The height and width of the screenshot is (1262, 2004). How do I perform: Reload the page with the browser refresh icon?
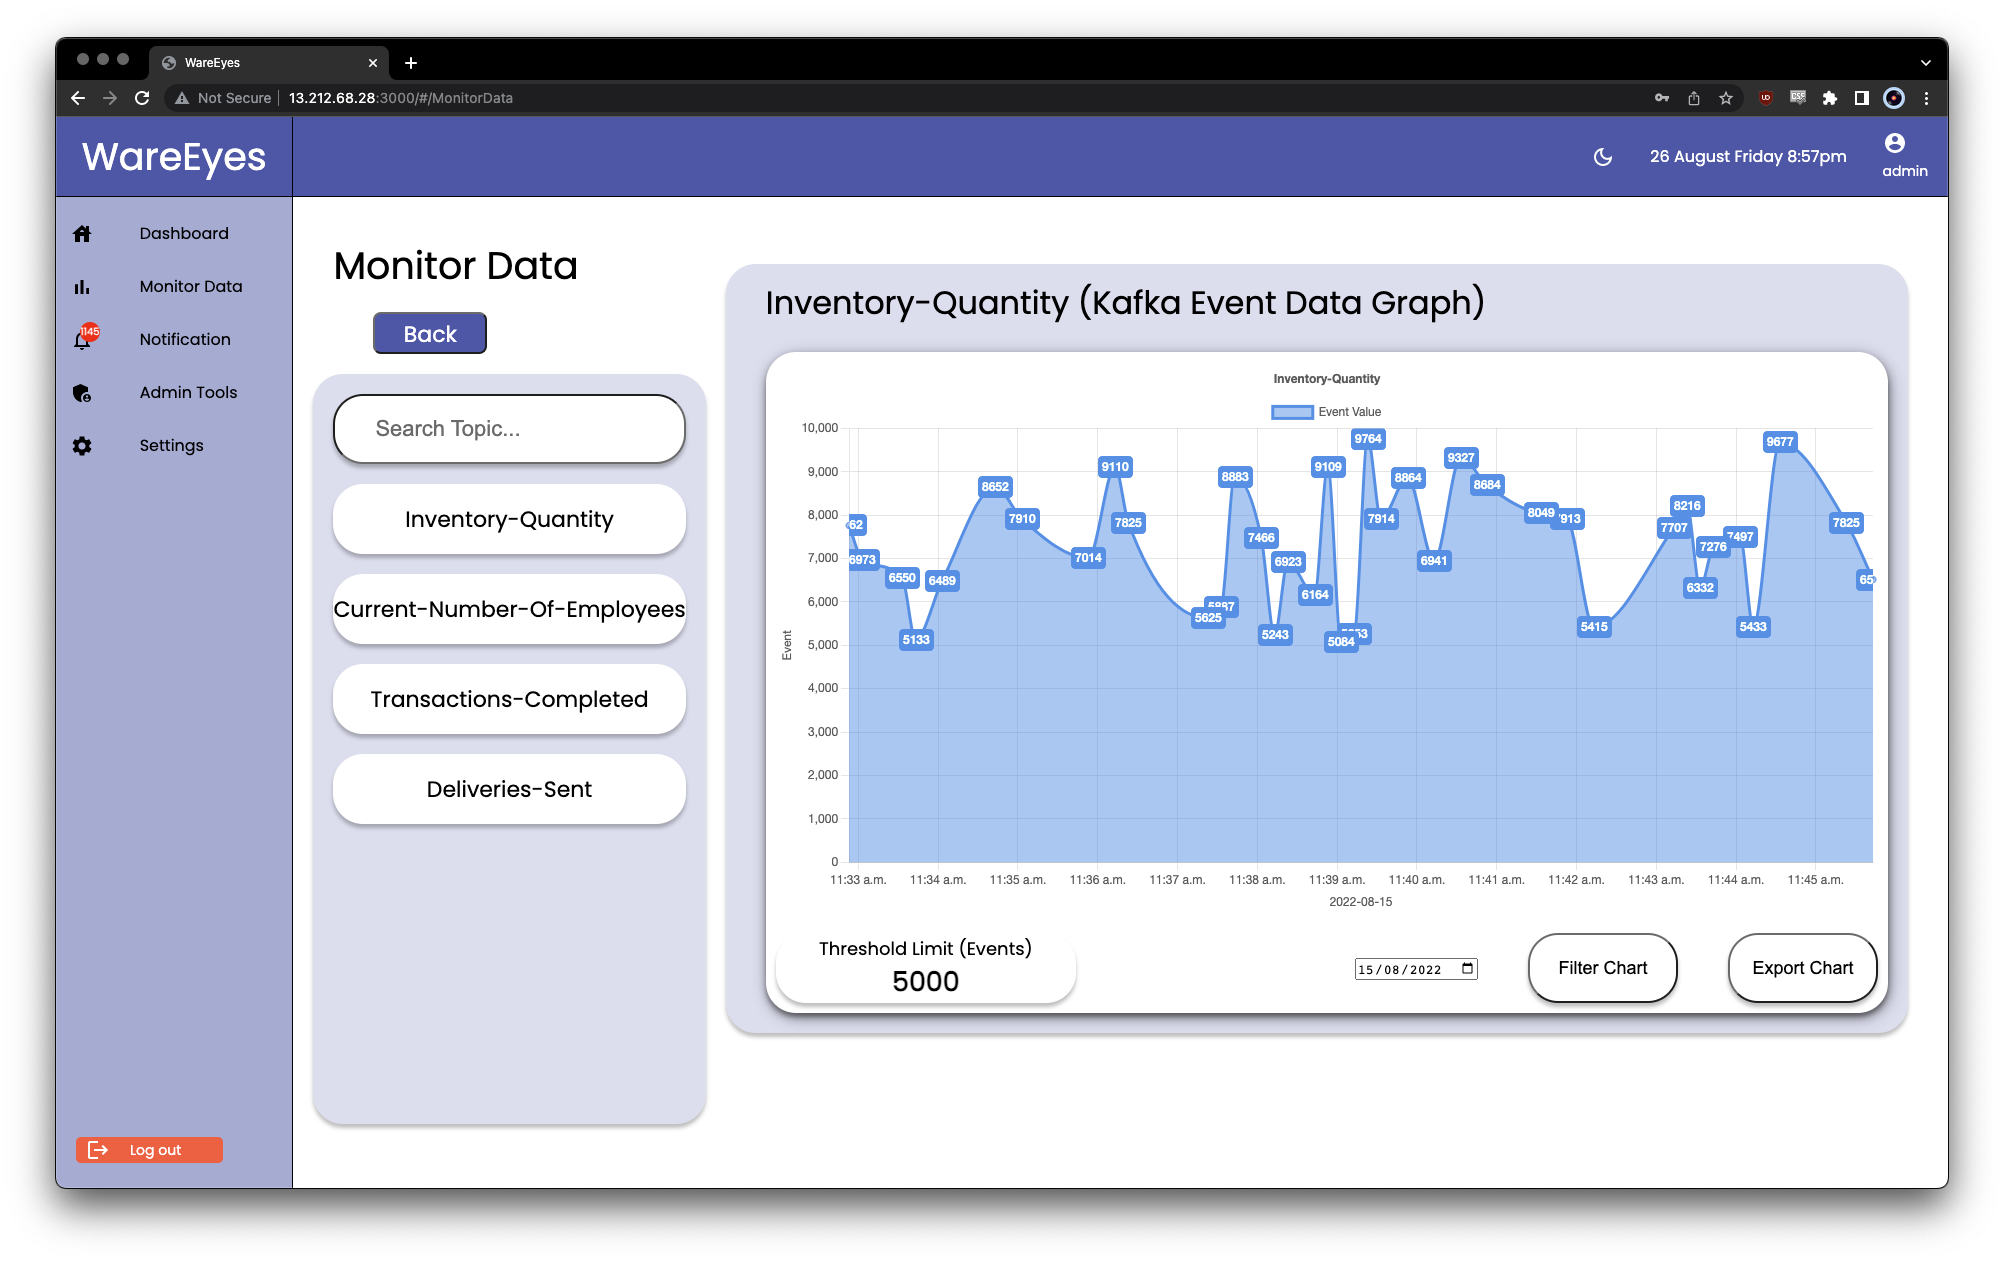(x=142, y=98)
